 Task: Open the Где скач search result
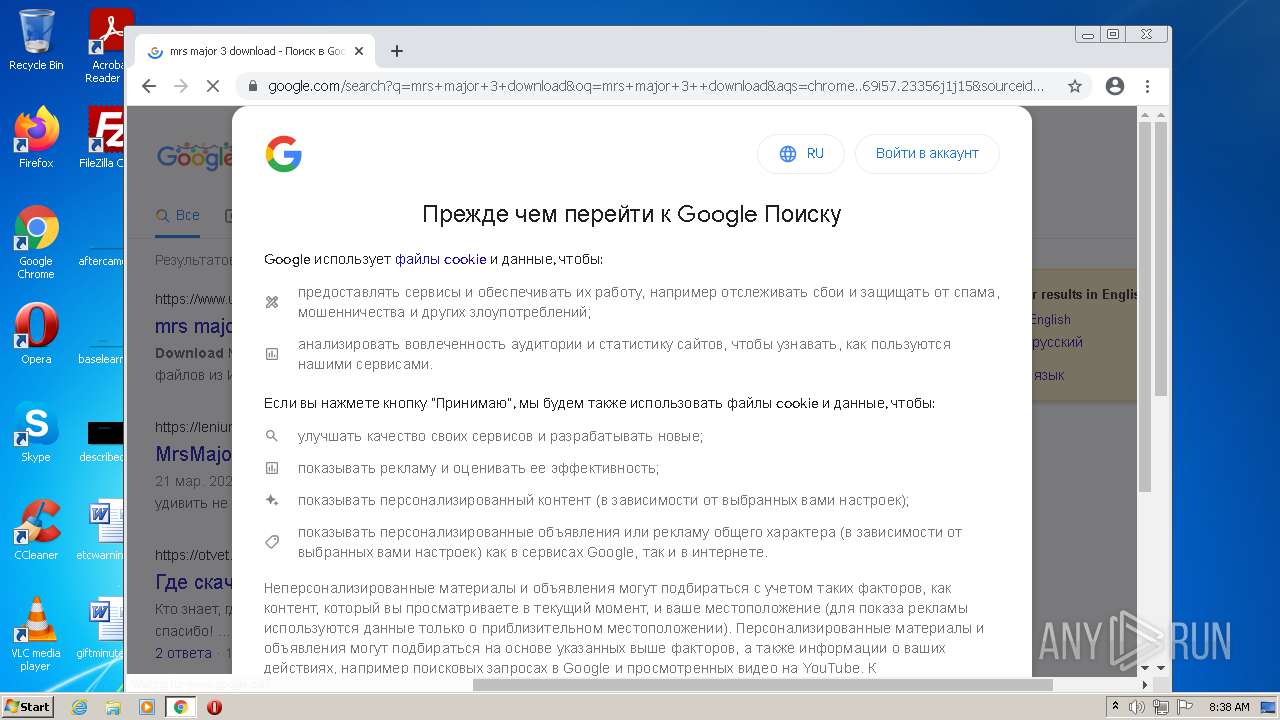pos(194,582)
